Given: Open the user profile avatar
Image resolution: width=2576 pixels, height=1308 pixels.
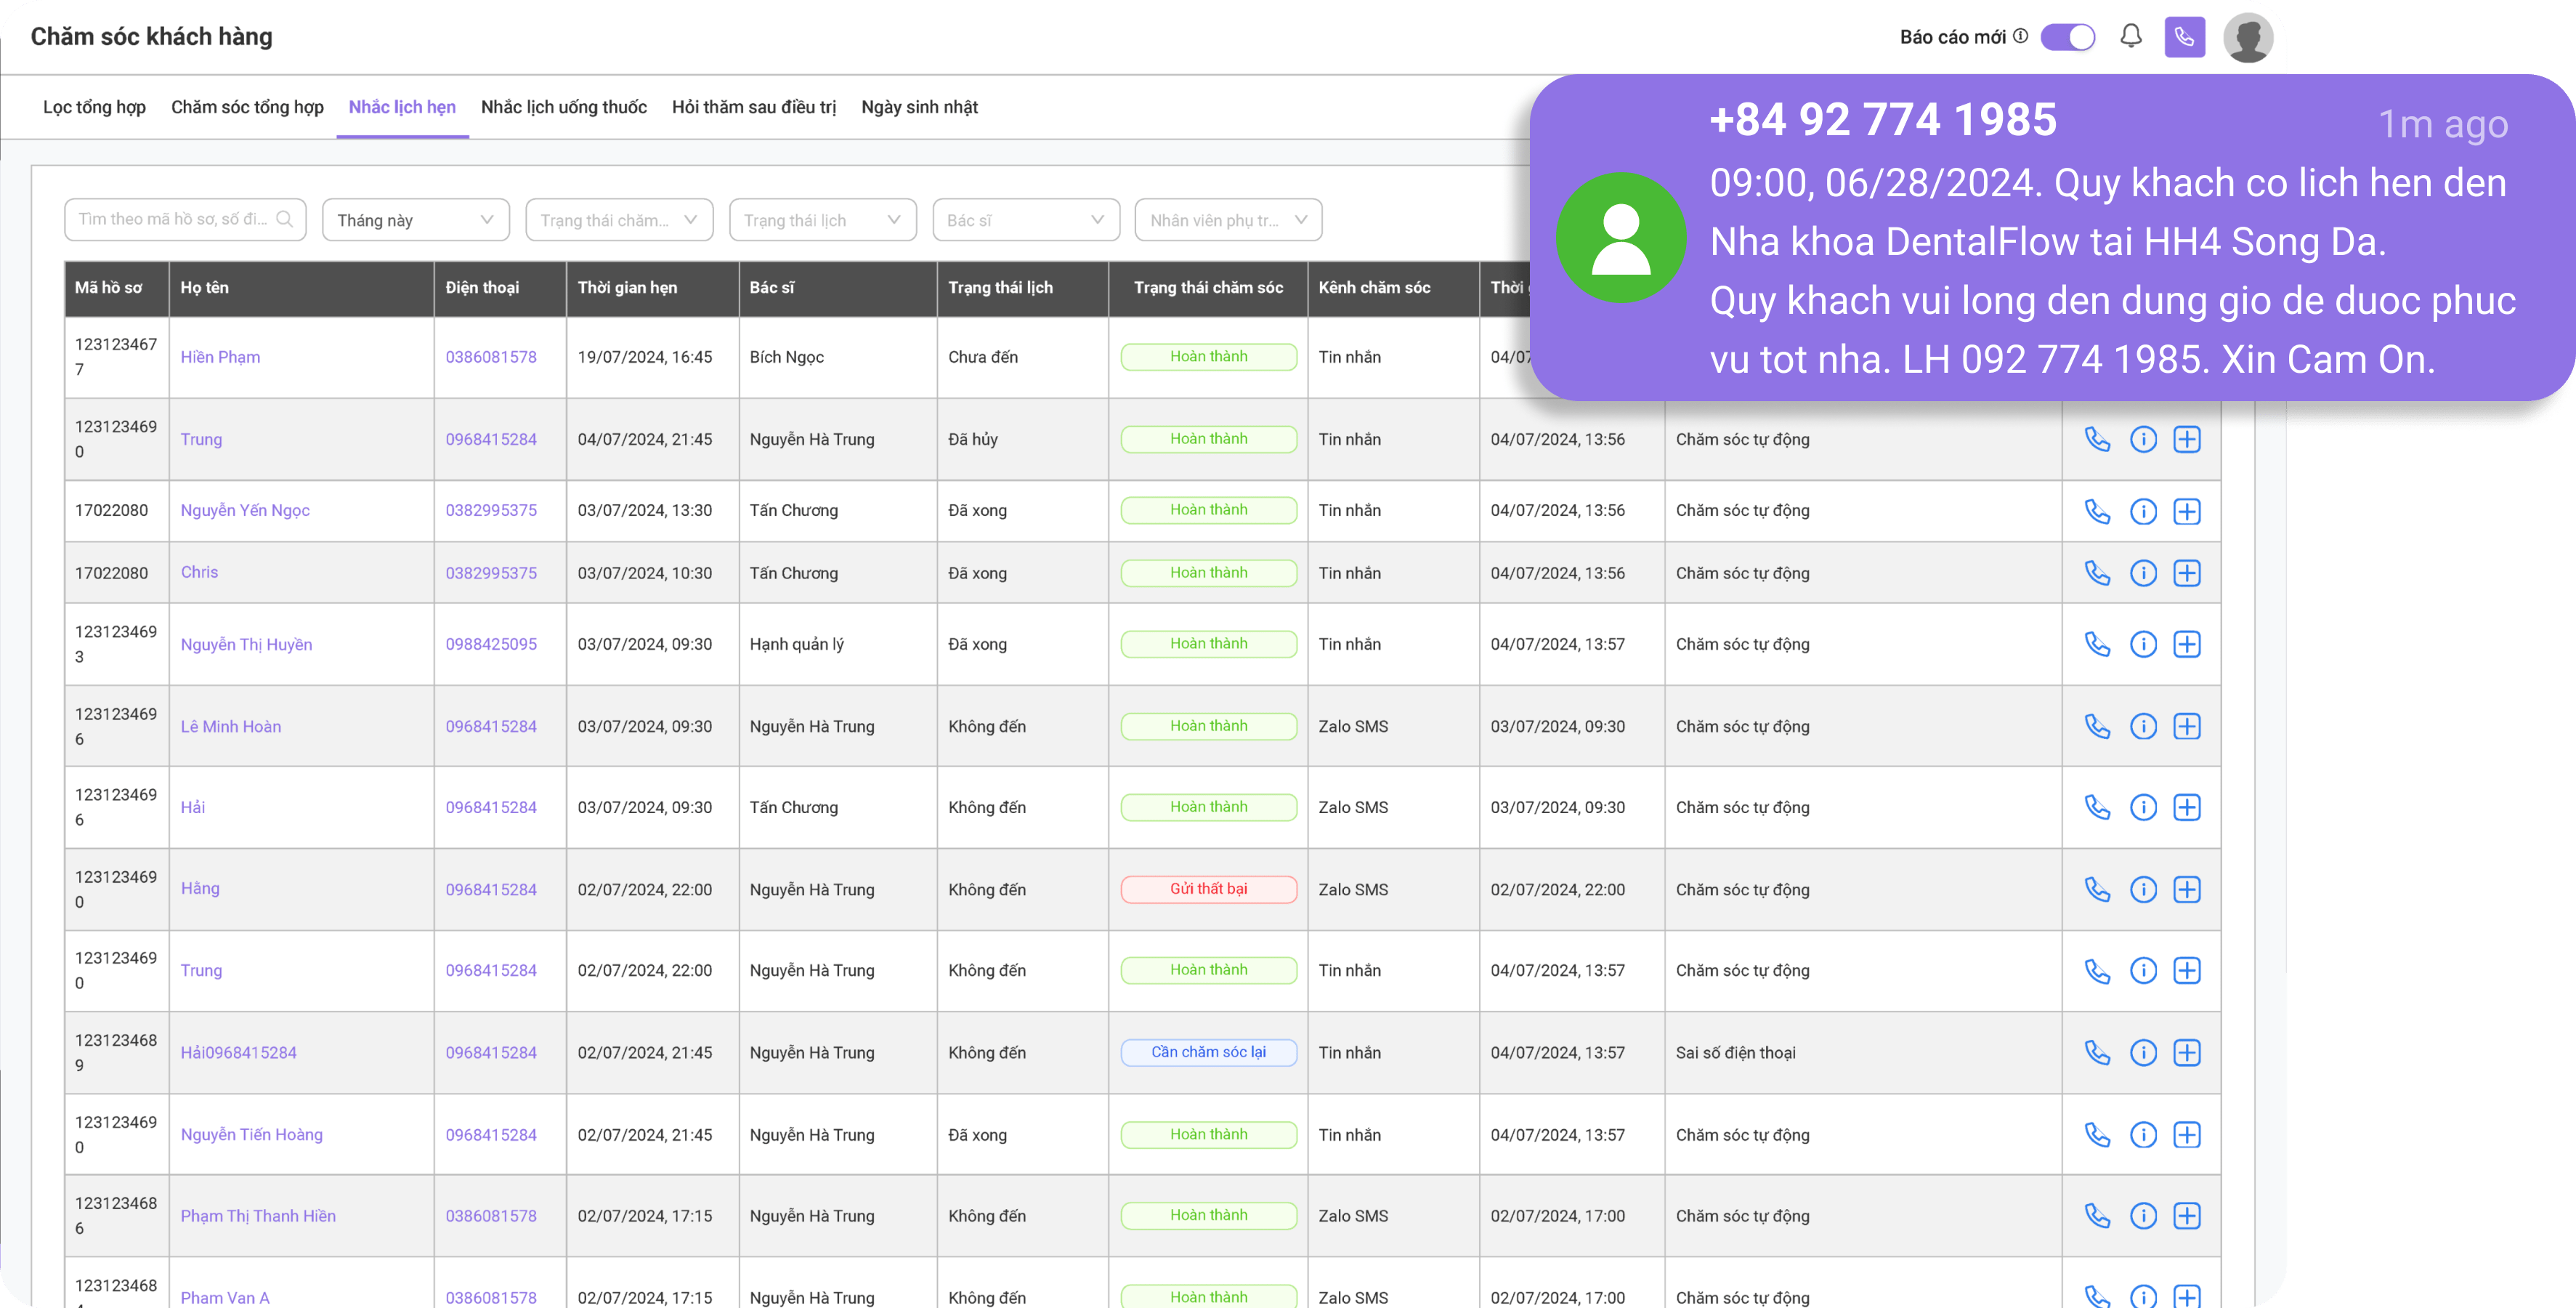Looking at the screenshot, I should click(2248, 38).
